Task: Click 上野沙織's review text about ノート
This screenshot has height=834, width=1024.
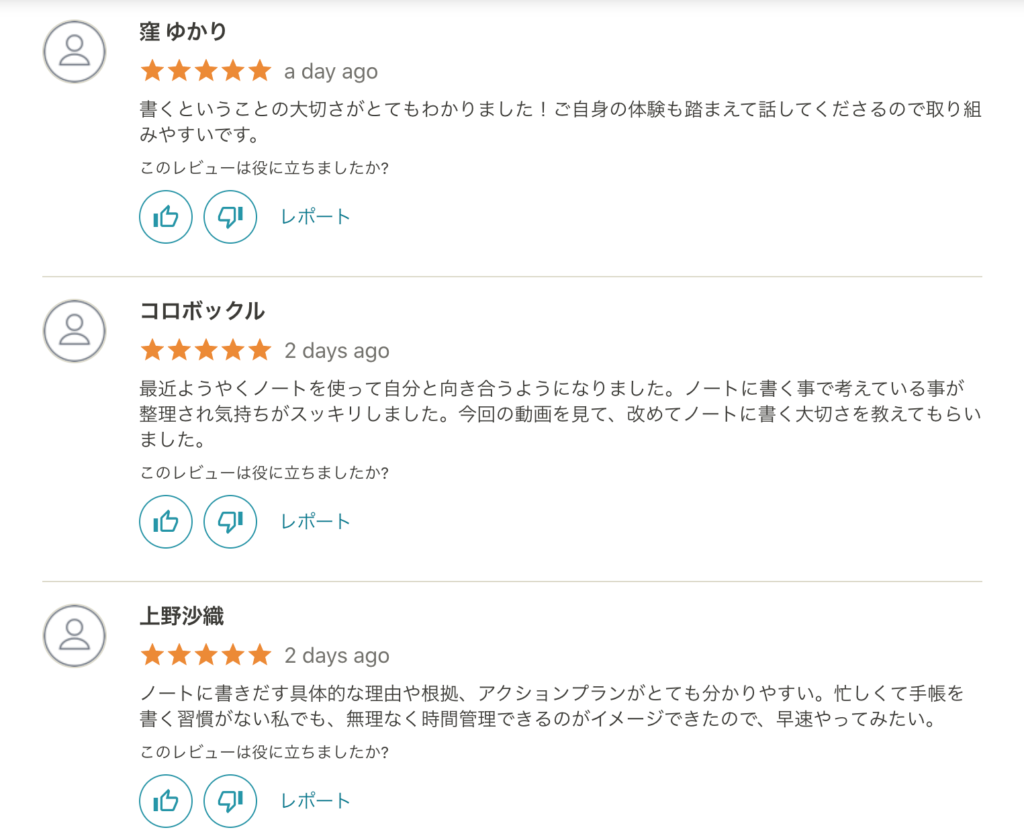Action: [552, 706]
